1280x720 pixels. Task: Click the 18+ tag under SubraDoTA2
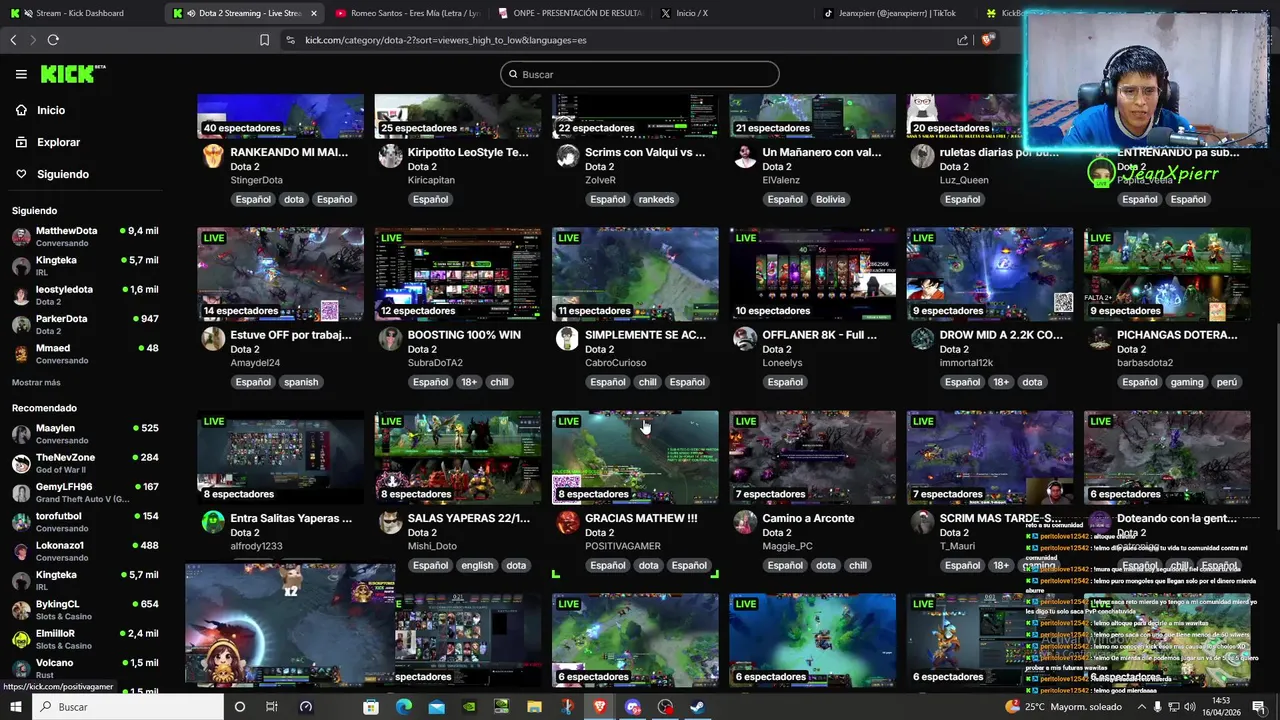coord(470,382)
